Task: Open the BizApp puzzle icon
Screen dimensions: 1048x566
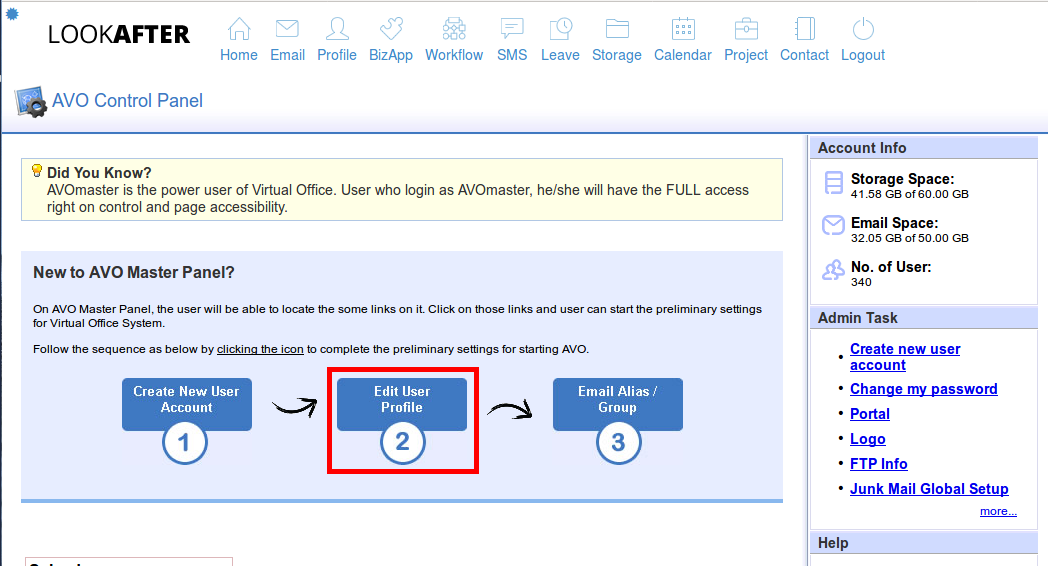Action: tap(391, 29)
